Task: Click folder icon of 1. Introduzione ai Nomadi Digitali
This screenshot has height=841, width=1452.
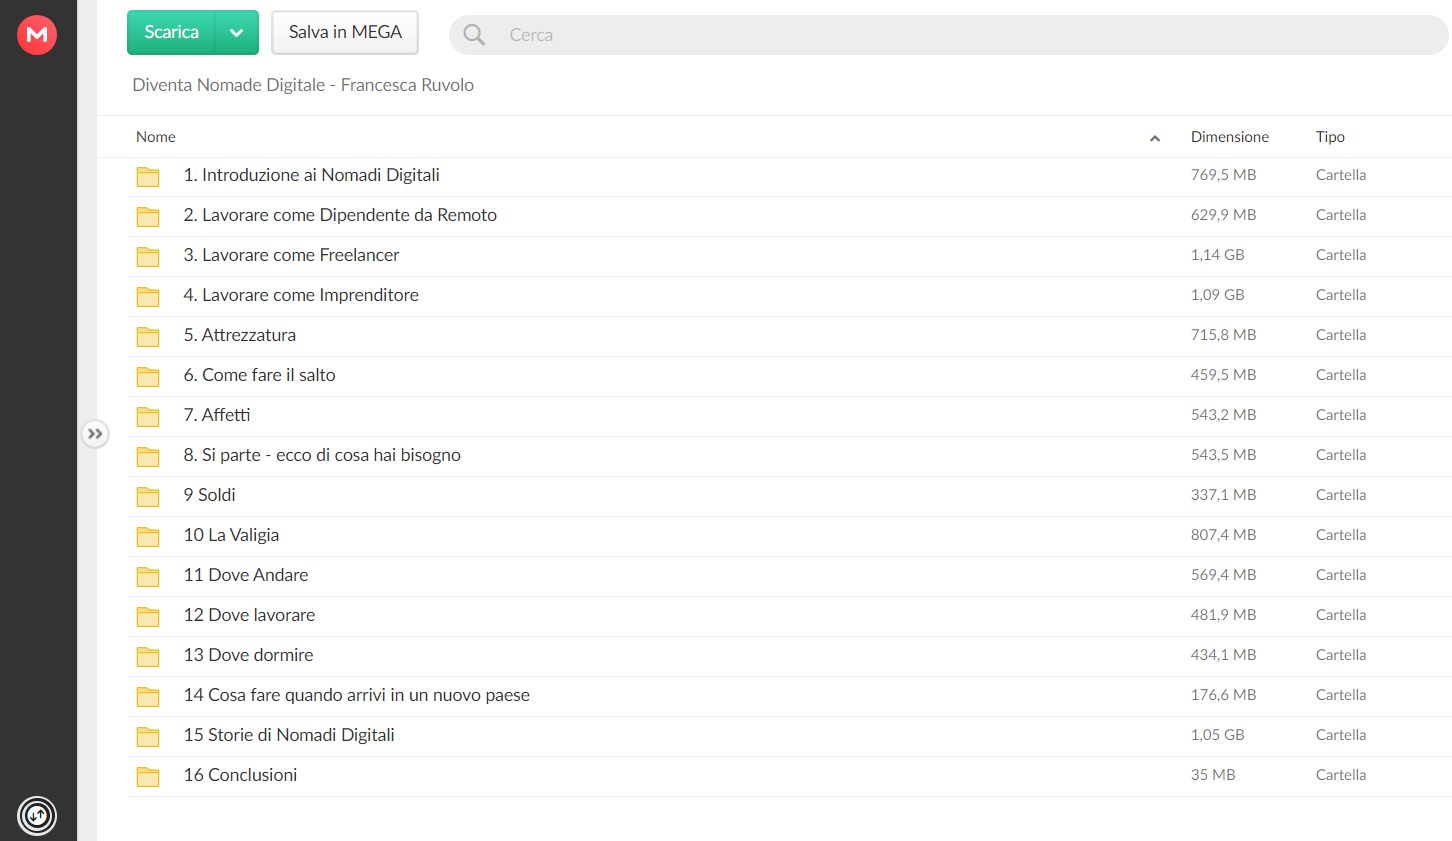Action: click(148, 176)
